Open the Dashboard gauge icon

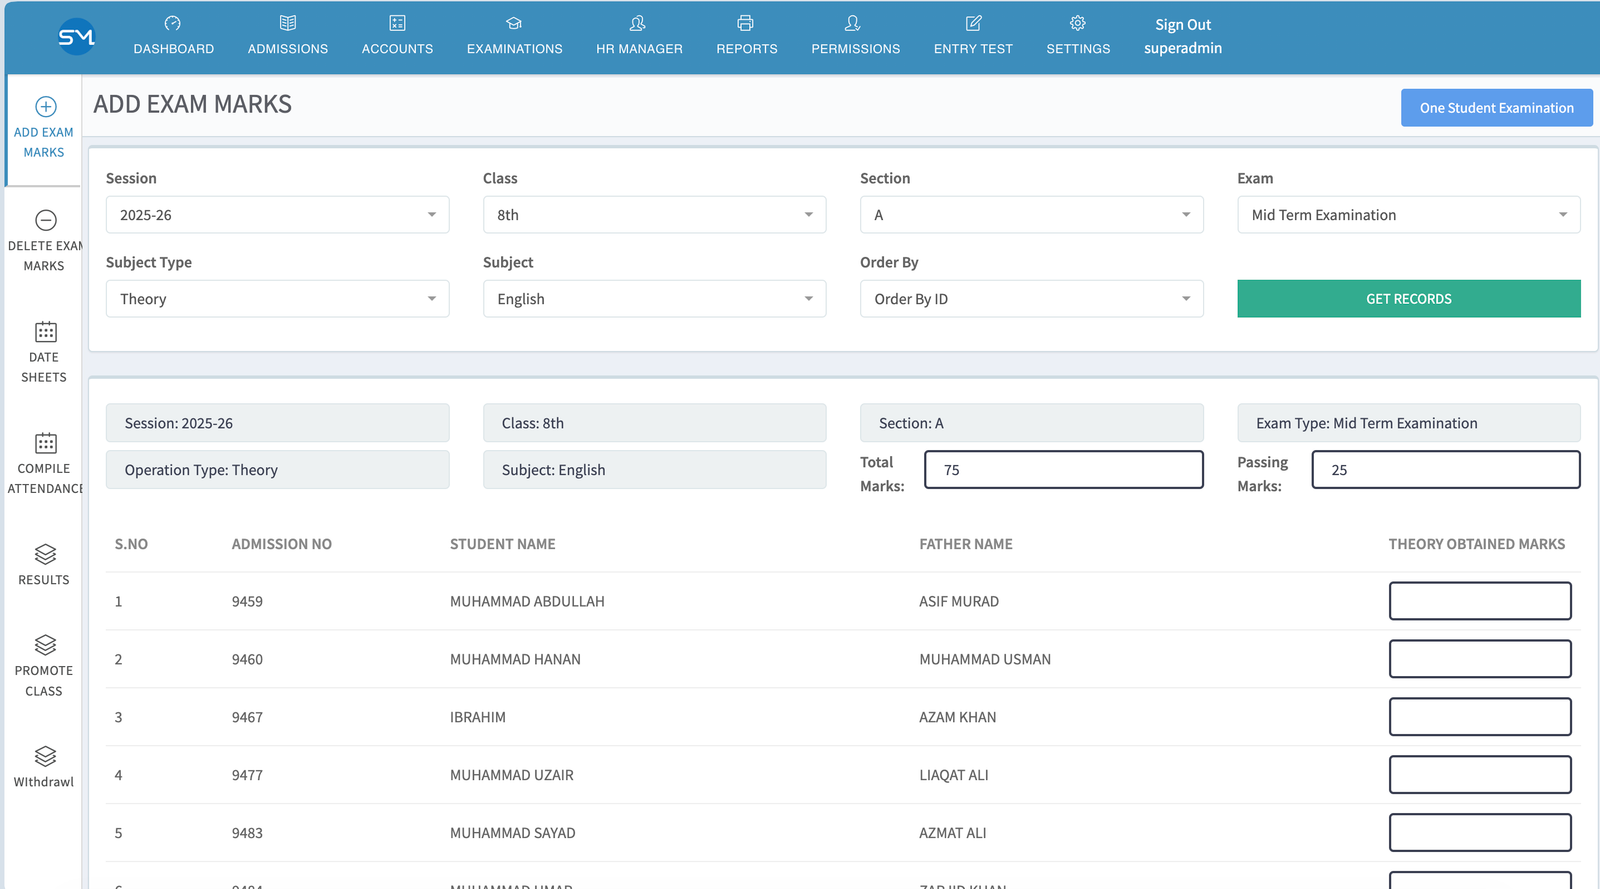coord(173,23)
